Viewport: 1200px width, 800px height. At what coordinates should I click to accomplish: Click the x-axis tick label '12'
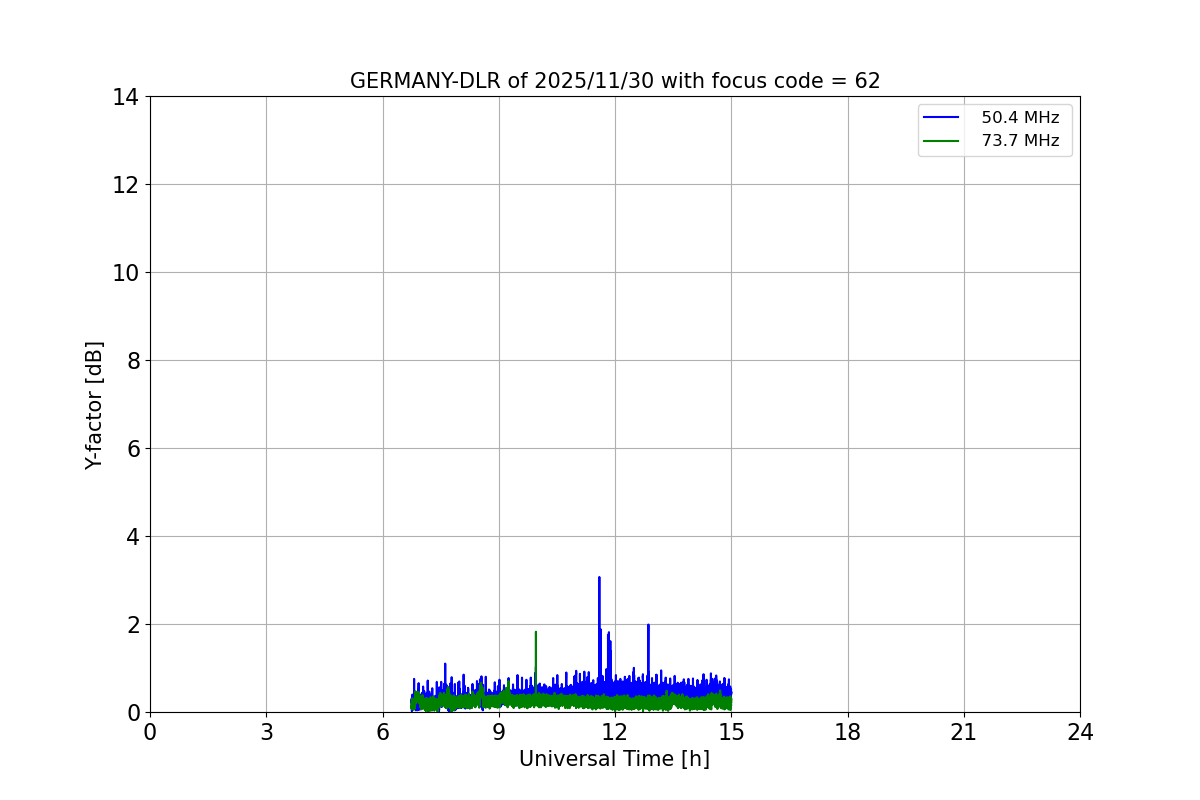click(x=615, y=732)
